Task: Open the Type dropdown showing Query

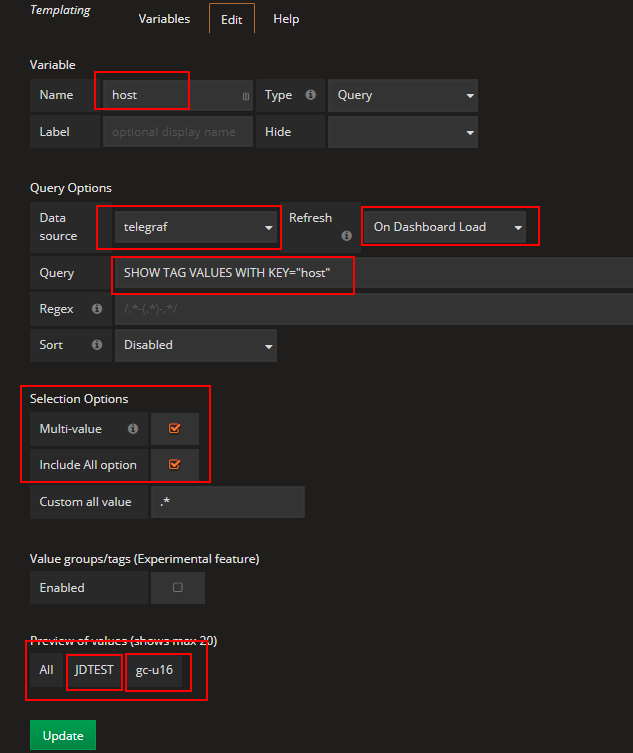Action: click(402, 95)
